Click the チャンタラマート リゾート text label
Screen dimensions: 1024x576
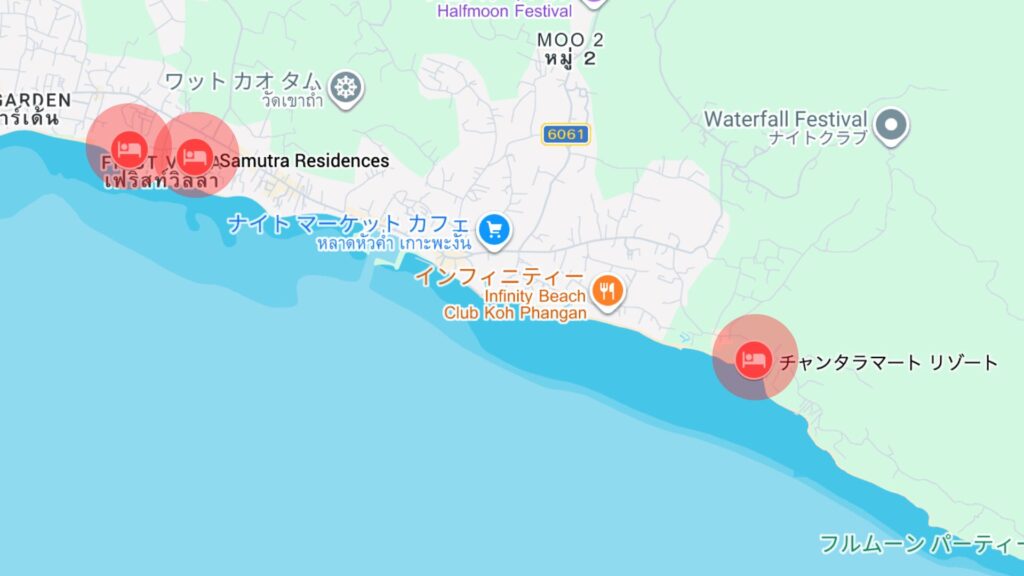pos(889,362)
